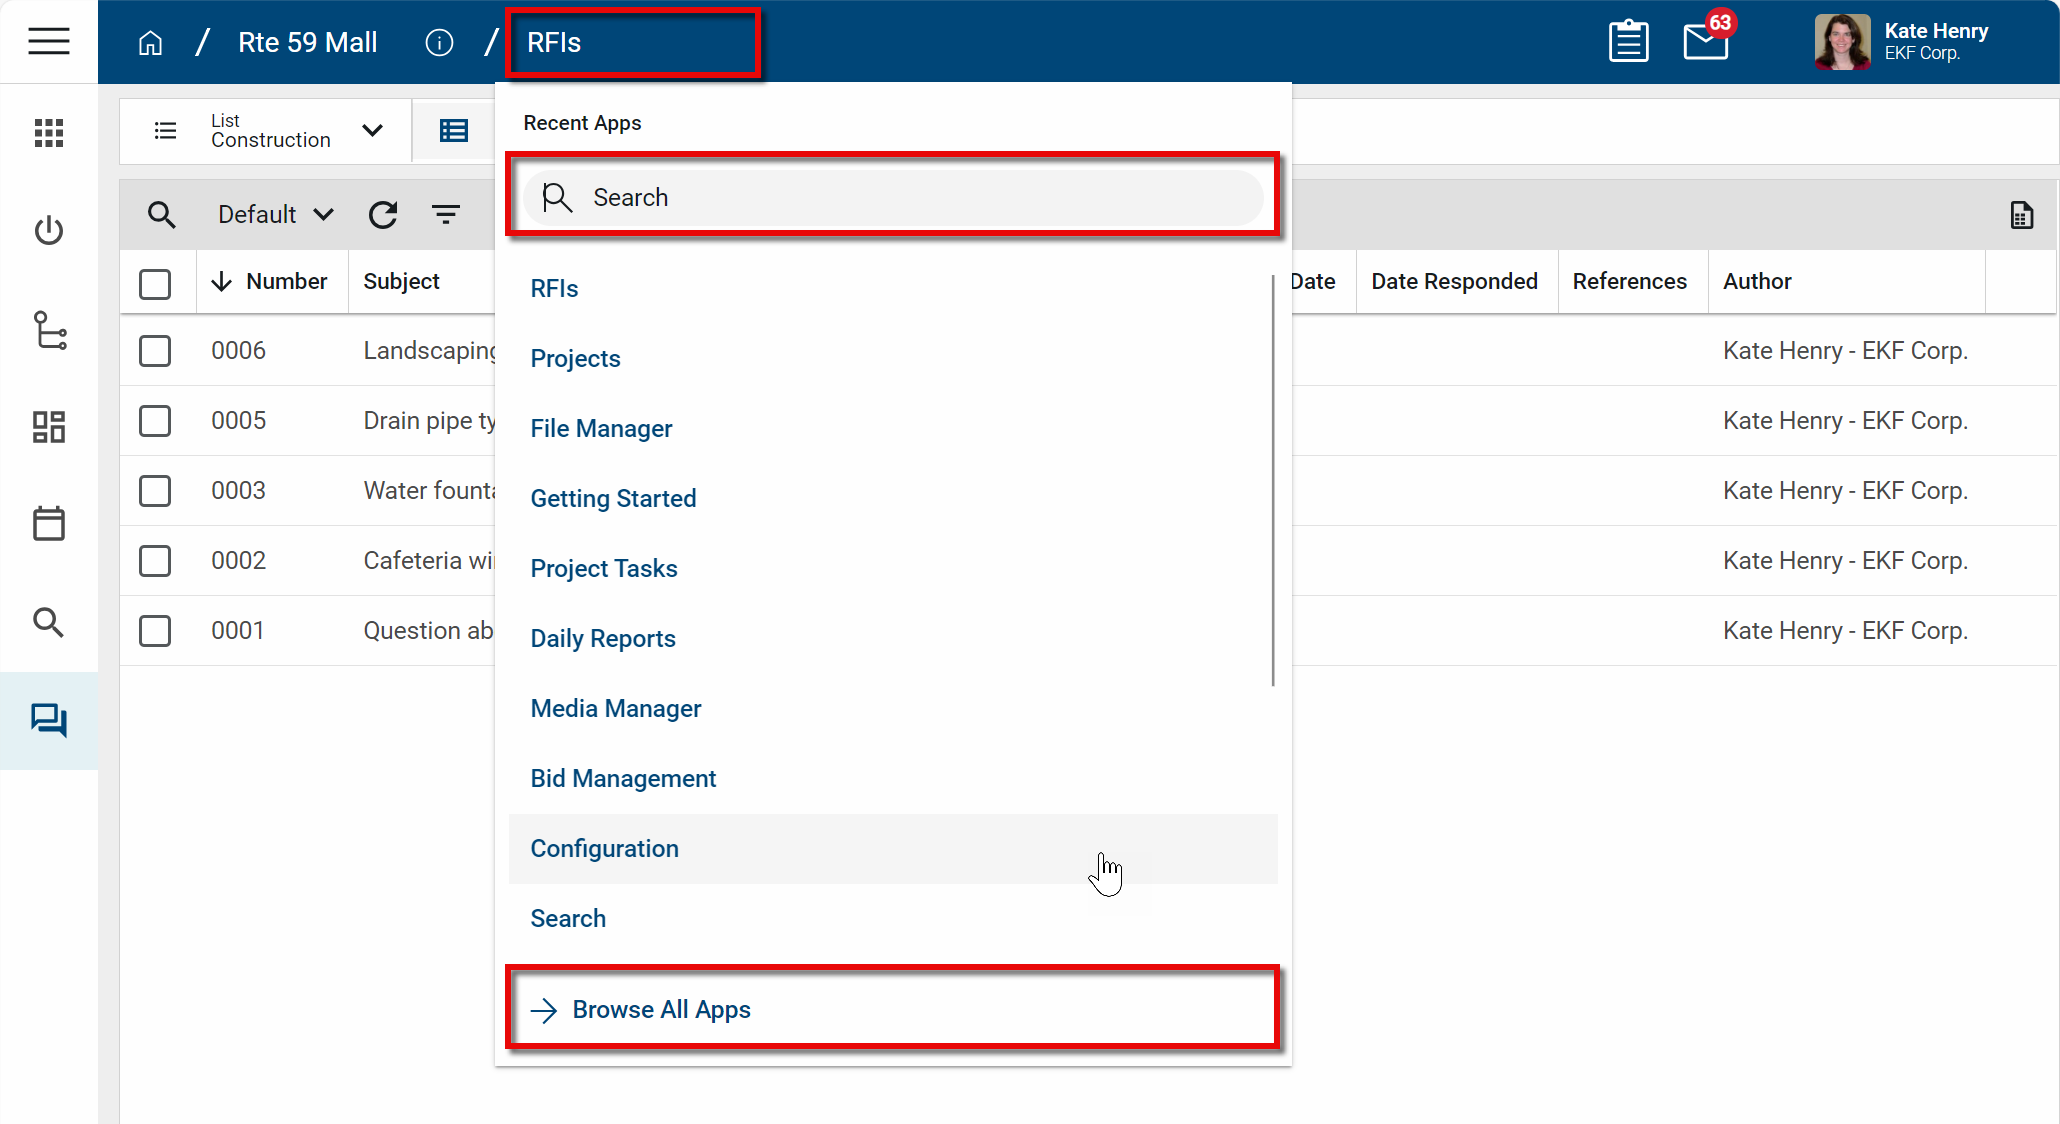Select Configuration in recent apps list
Image resolution: width=2060 pixels, height=1124 pixels.
(x=604, y=849)
